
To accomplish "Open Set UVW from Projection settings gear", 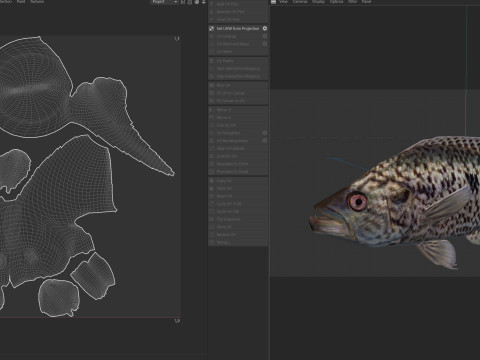I will point(265,28).
